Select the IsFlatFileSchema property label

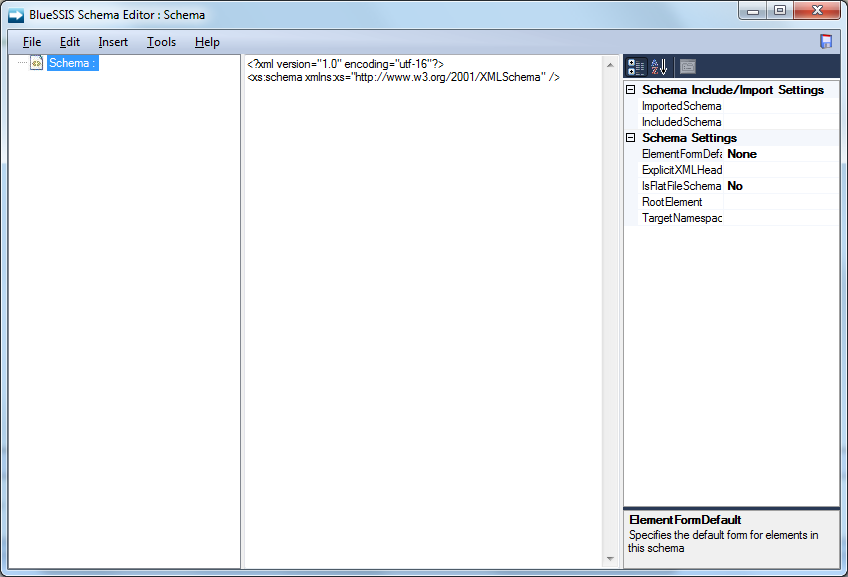pyautogui.click(x=681, y=186)
